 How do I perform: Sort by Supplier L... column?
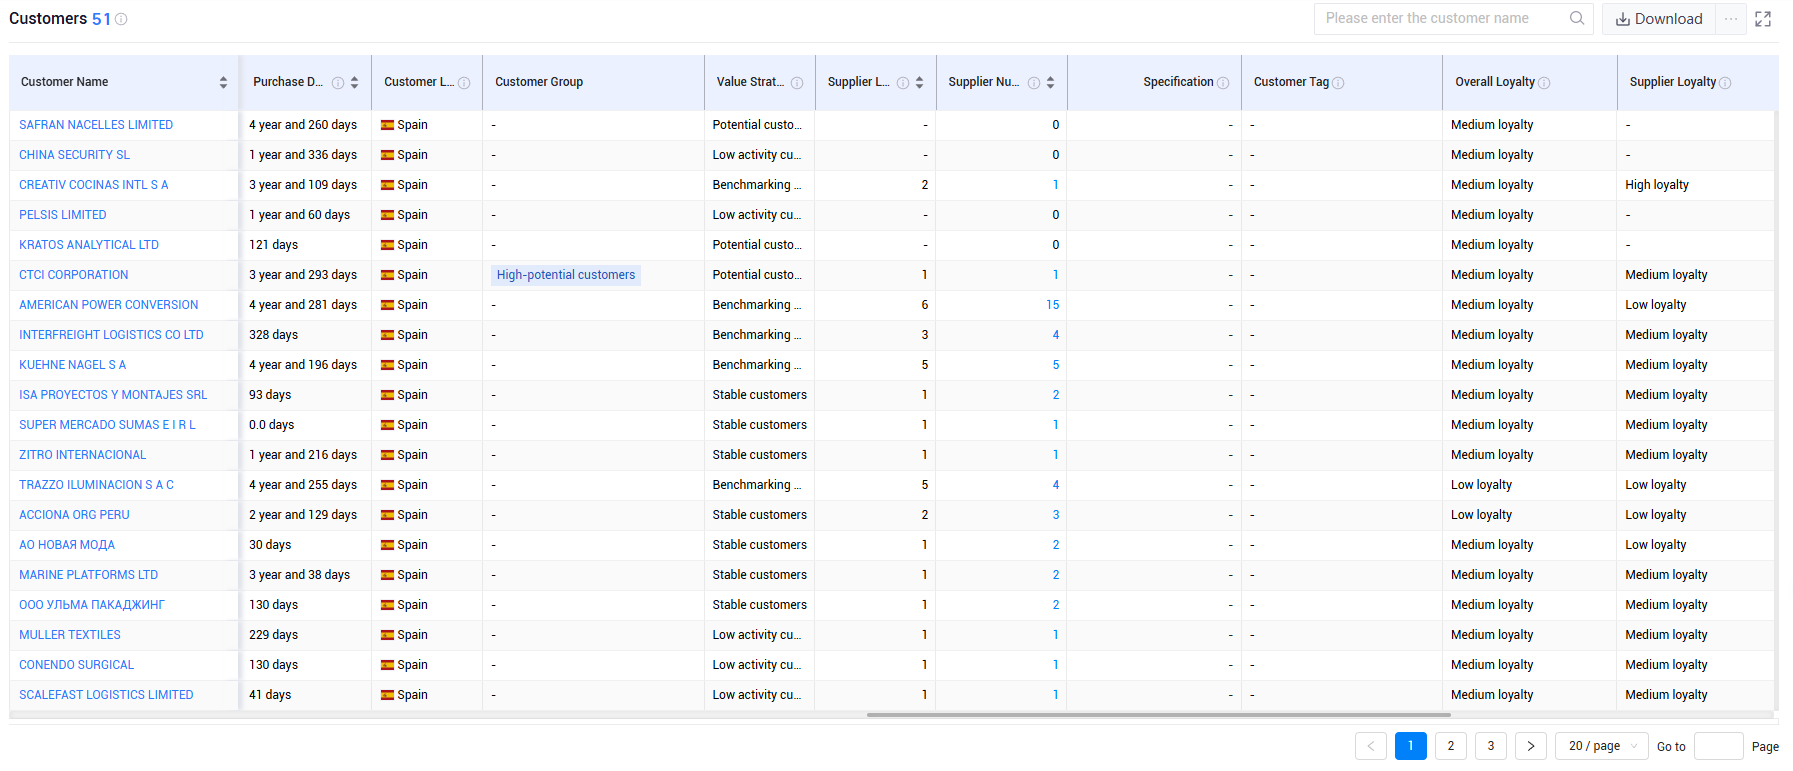pos(919,82)
